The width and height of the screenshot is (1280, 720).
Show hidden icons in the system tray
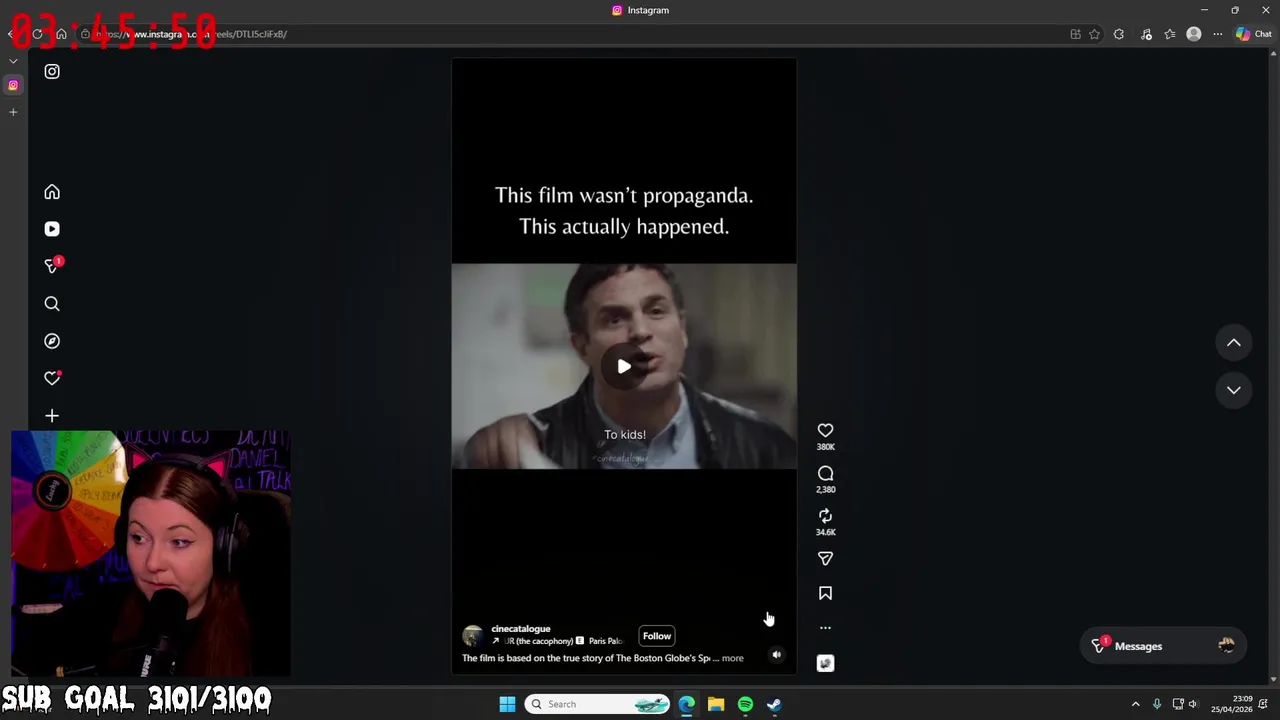(x=1135, y=704)
